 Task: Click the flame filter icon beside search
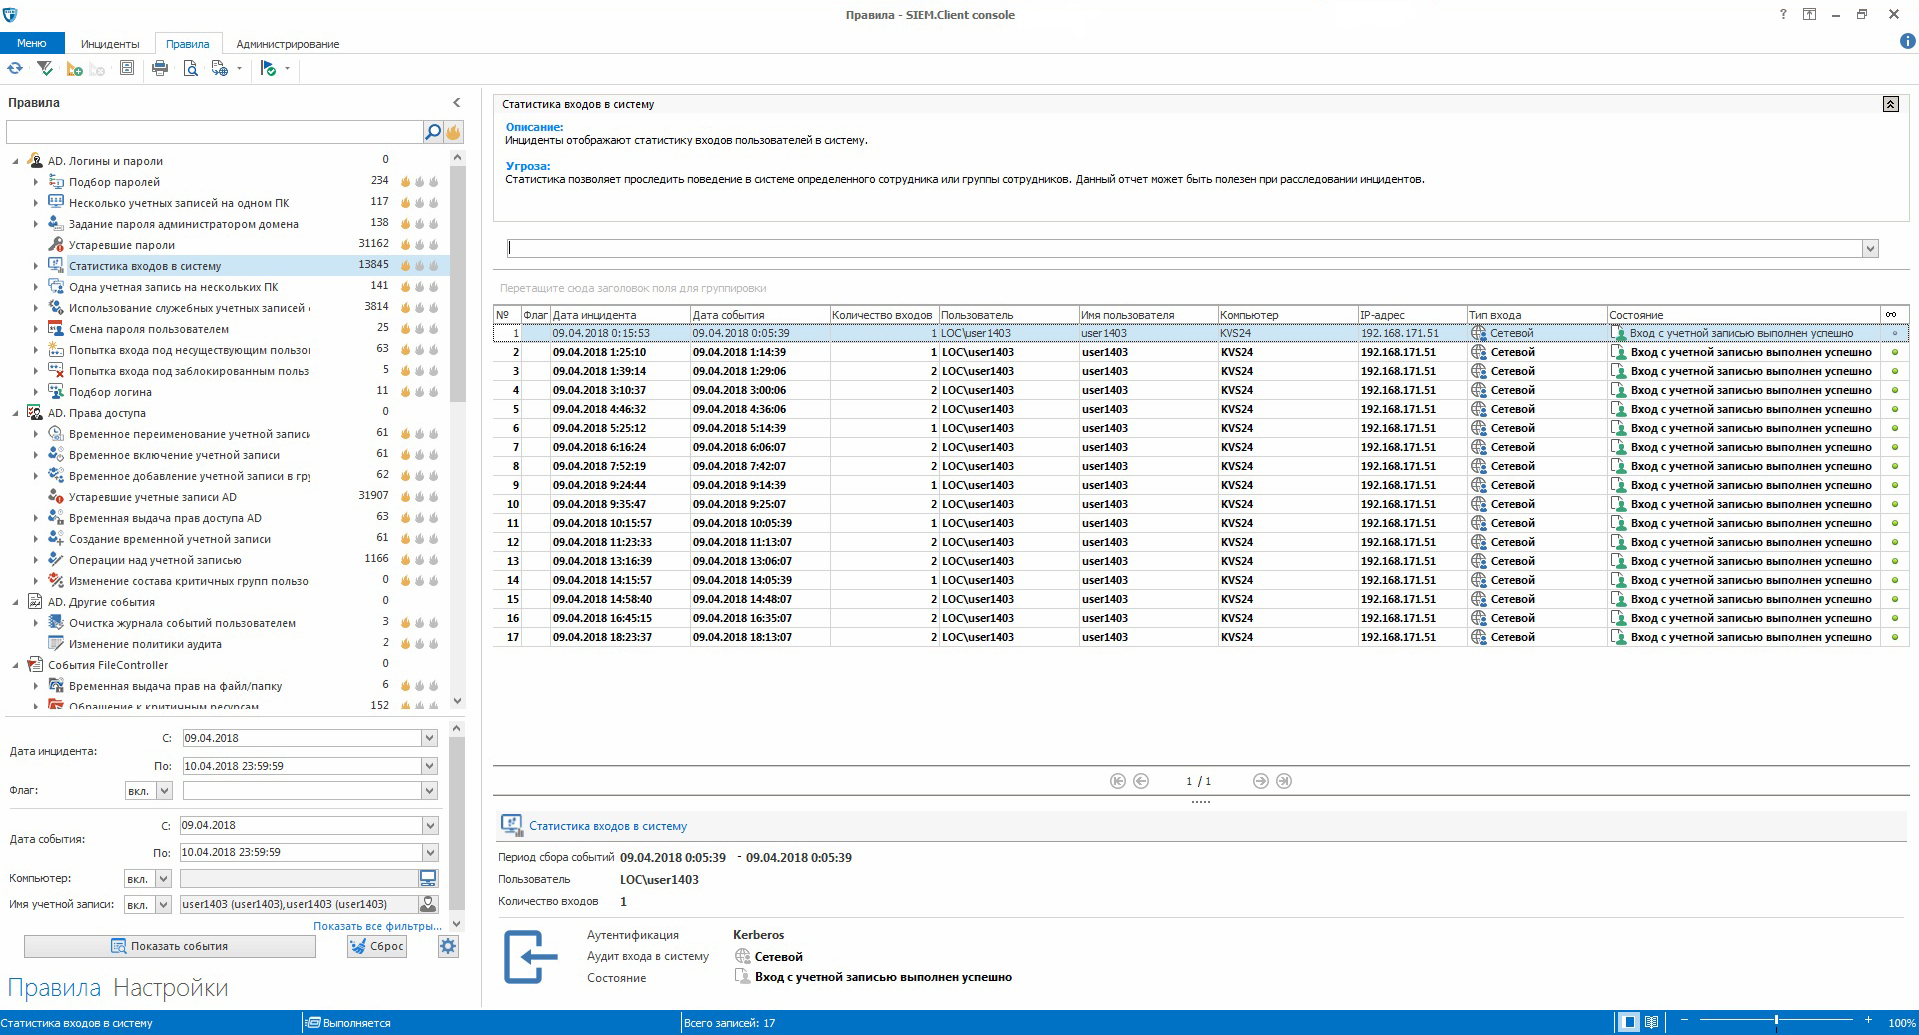coord(453,132)
